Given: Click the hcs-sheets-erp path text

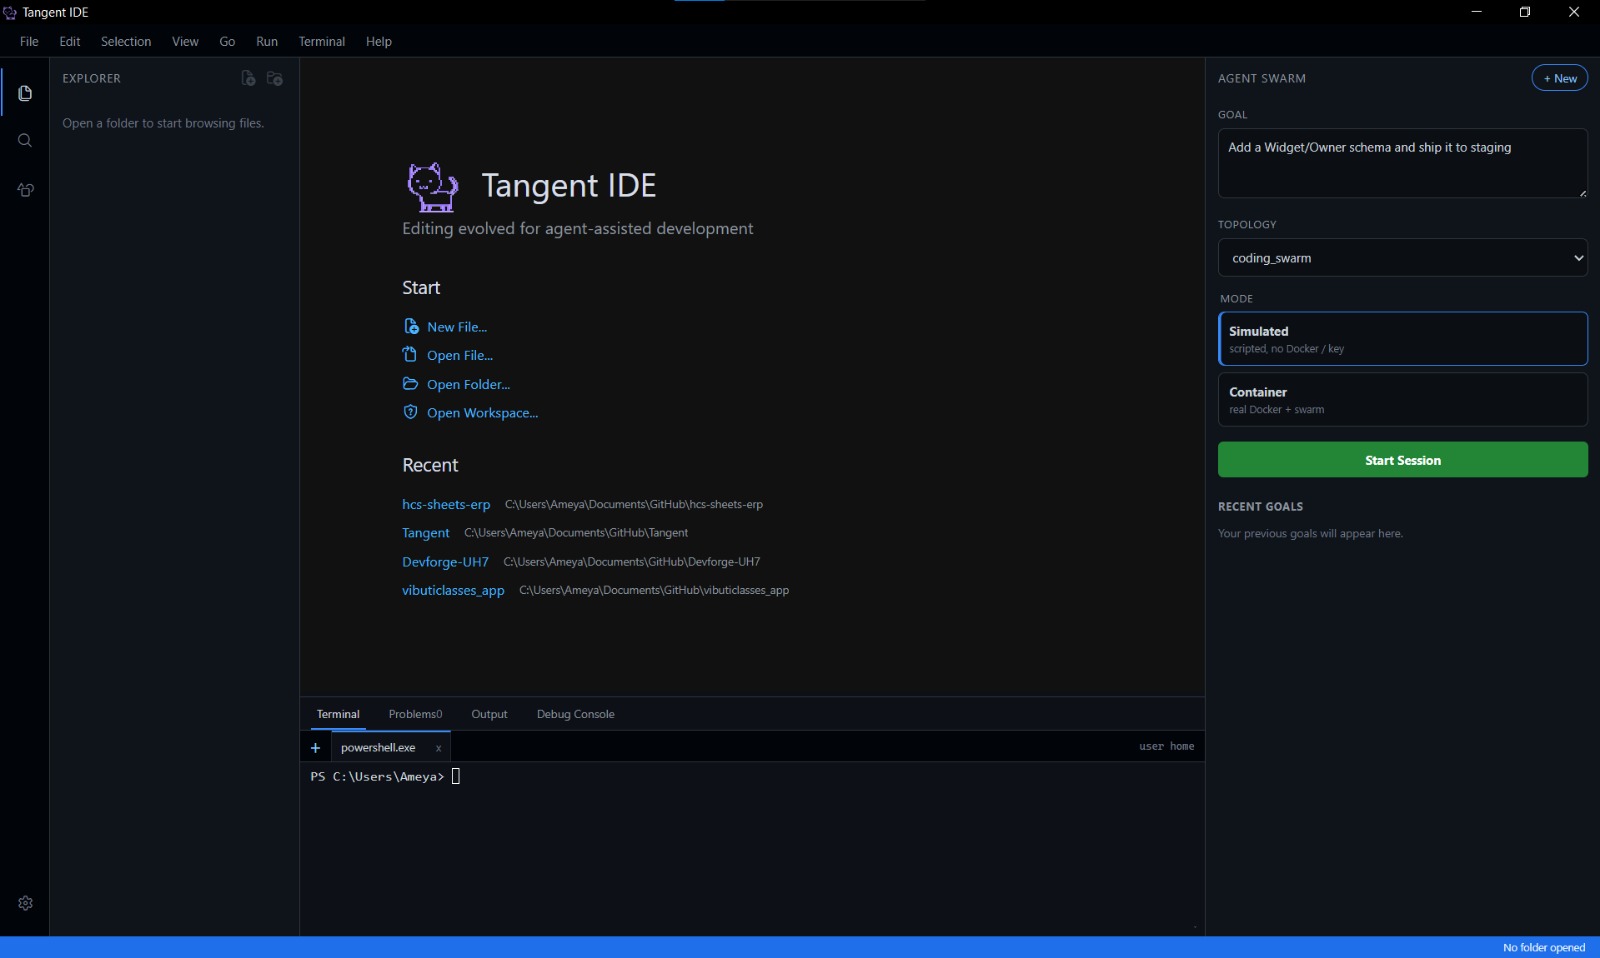Looking at the screenshot, I should [x=634, y=504].
